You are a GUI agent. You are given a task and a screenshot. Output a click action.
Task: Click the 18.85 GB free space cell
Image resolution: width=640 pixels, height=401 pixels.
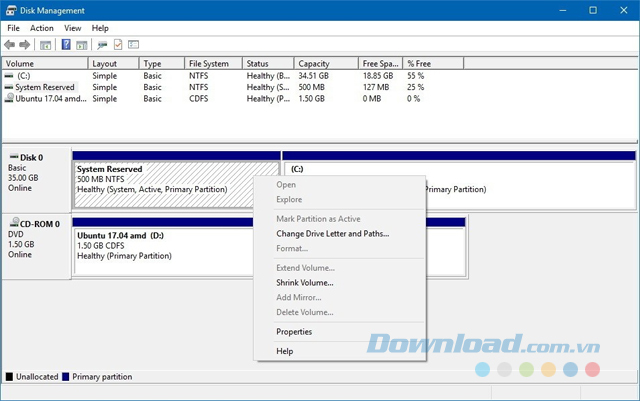378,76
